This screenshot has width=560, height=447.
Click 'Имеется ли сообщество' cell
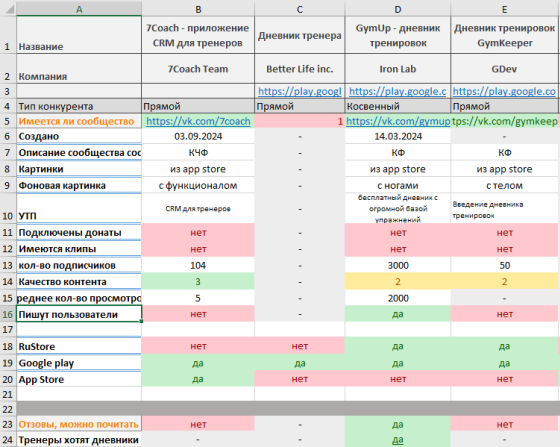[x=79, y=121]
